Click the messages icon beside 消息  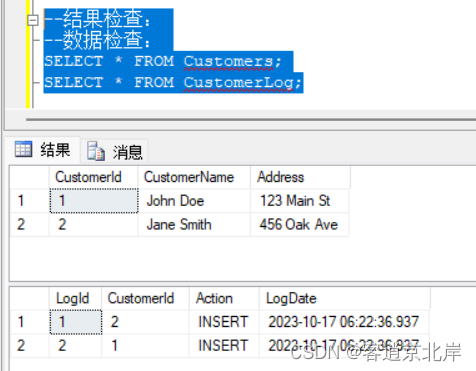(x=96, y=151)
